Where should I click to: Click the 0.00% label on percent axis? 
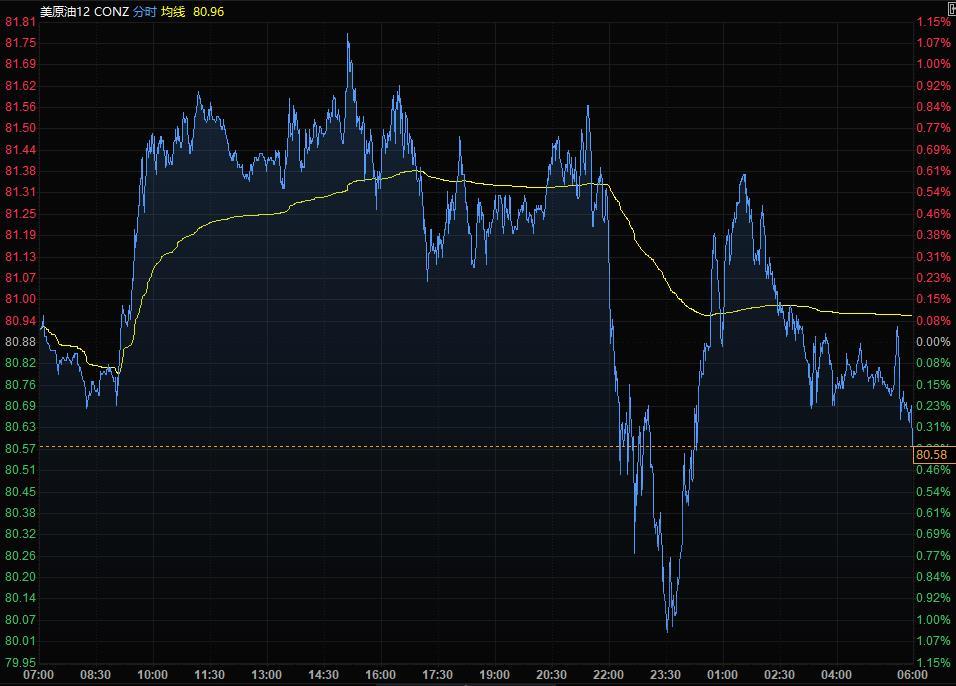click(x=934, y=341)
